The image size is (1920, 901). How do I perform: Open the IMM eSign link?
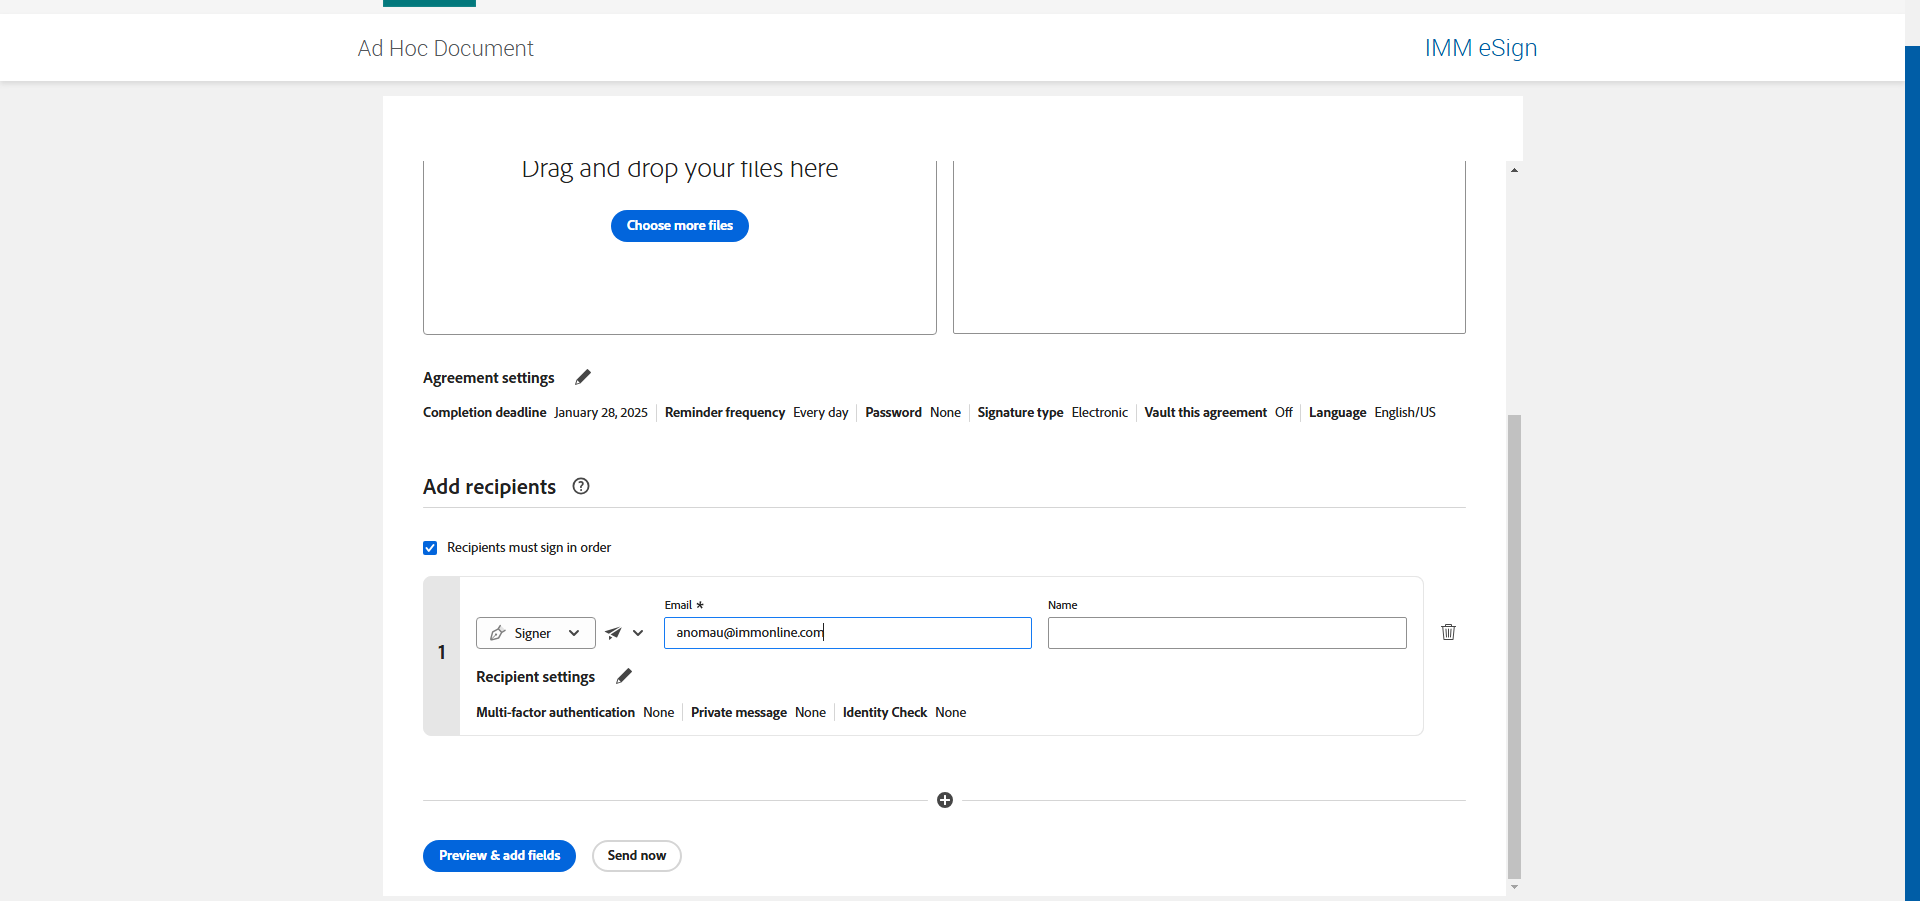tap(1480, 48)
